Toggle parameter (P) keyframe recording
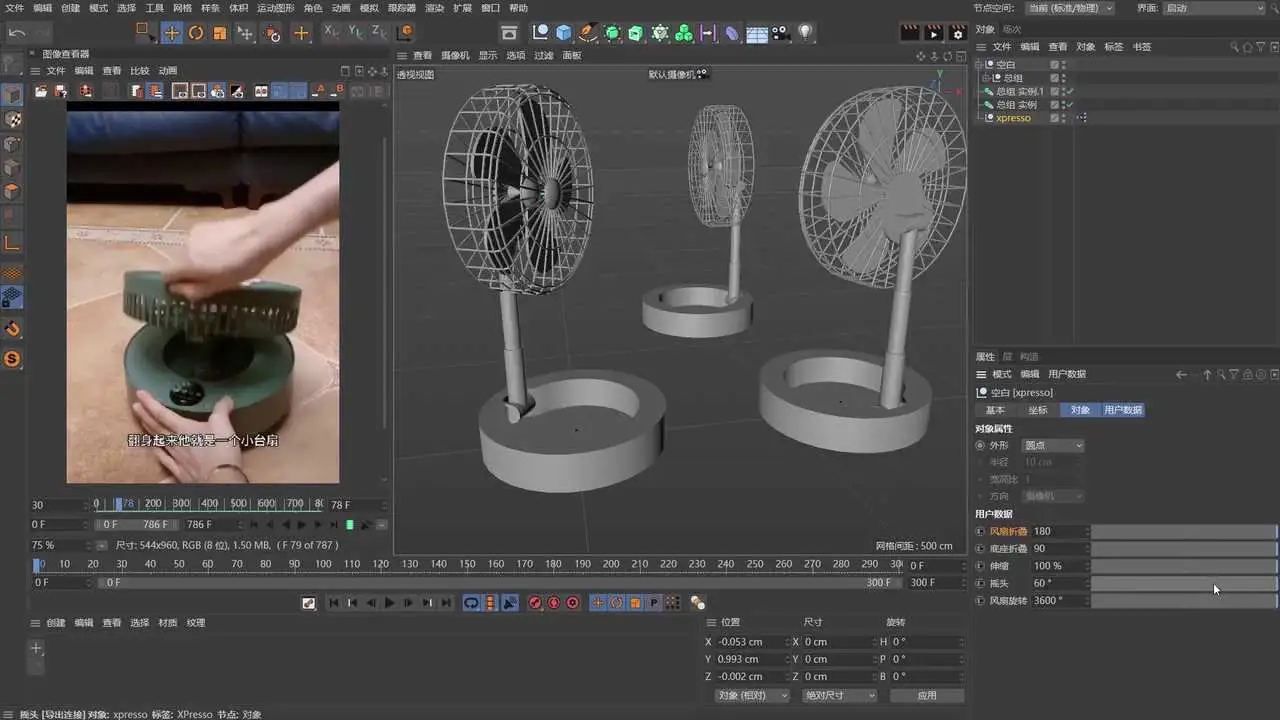 [654, 602]
